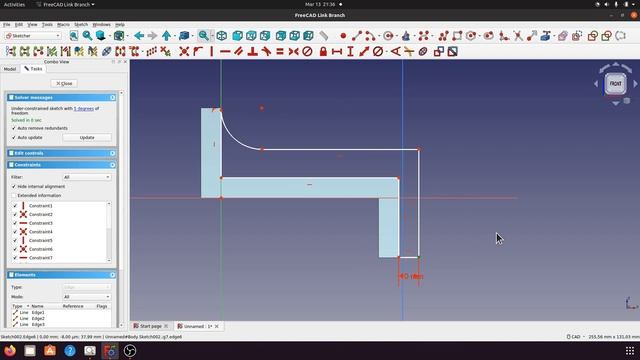This screenshot has height=360, width=640.
Task: Toggle Auto update checkbox
Action: [x=13, y=138]
